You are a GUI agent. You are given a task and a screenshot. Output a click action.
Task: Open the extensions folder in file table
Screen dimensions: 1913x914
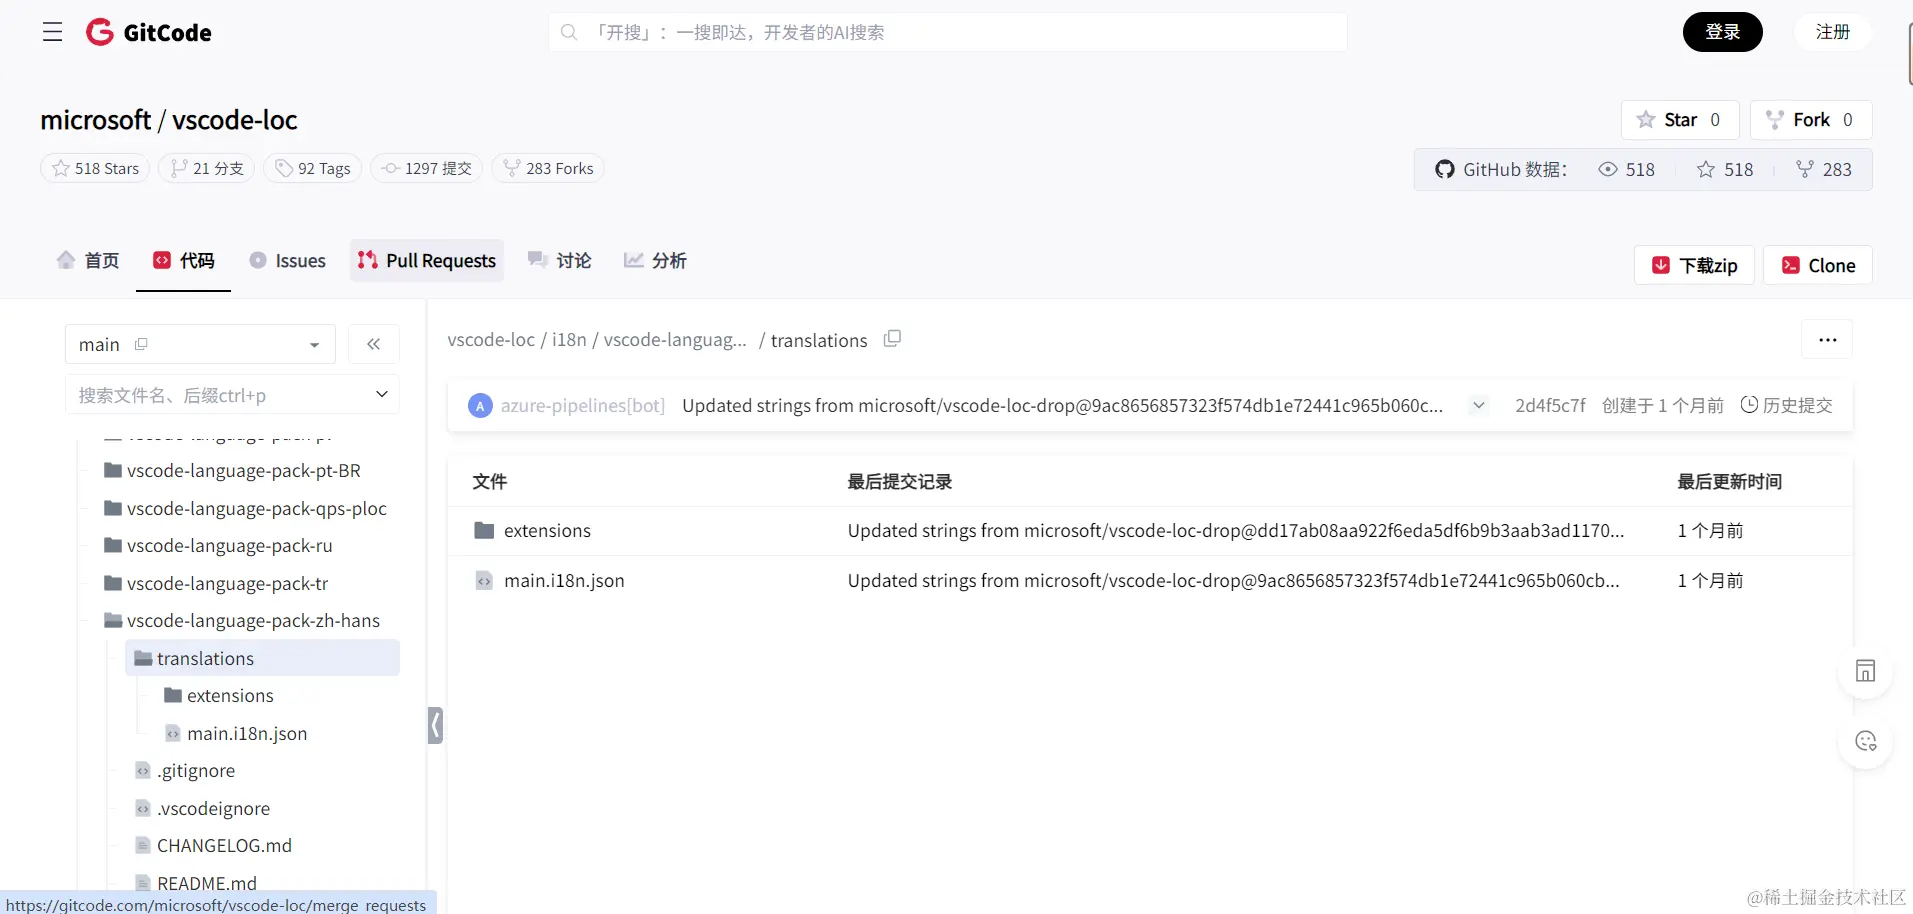coord(547,531)
